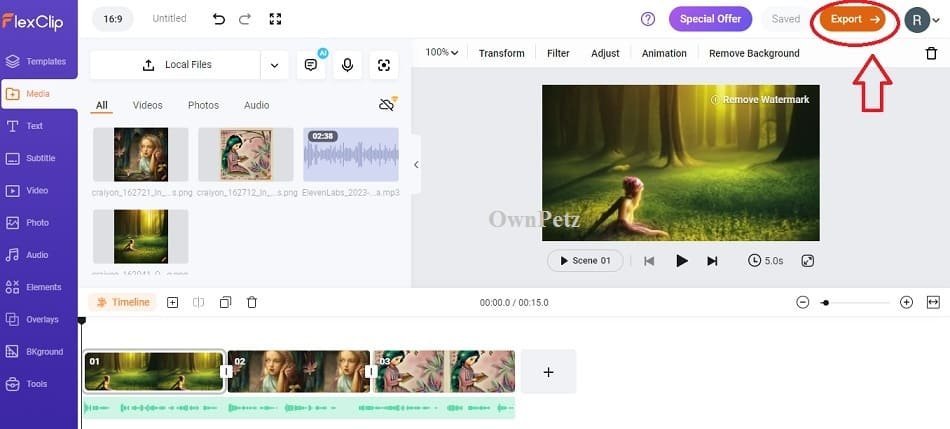Click the microphone record icon

point(347,65)
